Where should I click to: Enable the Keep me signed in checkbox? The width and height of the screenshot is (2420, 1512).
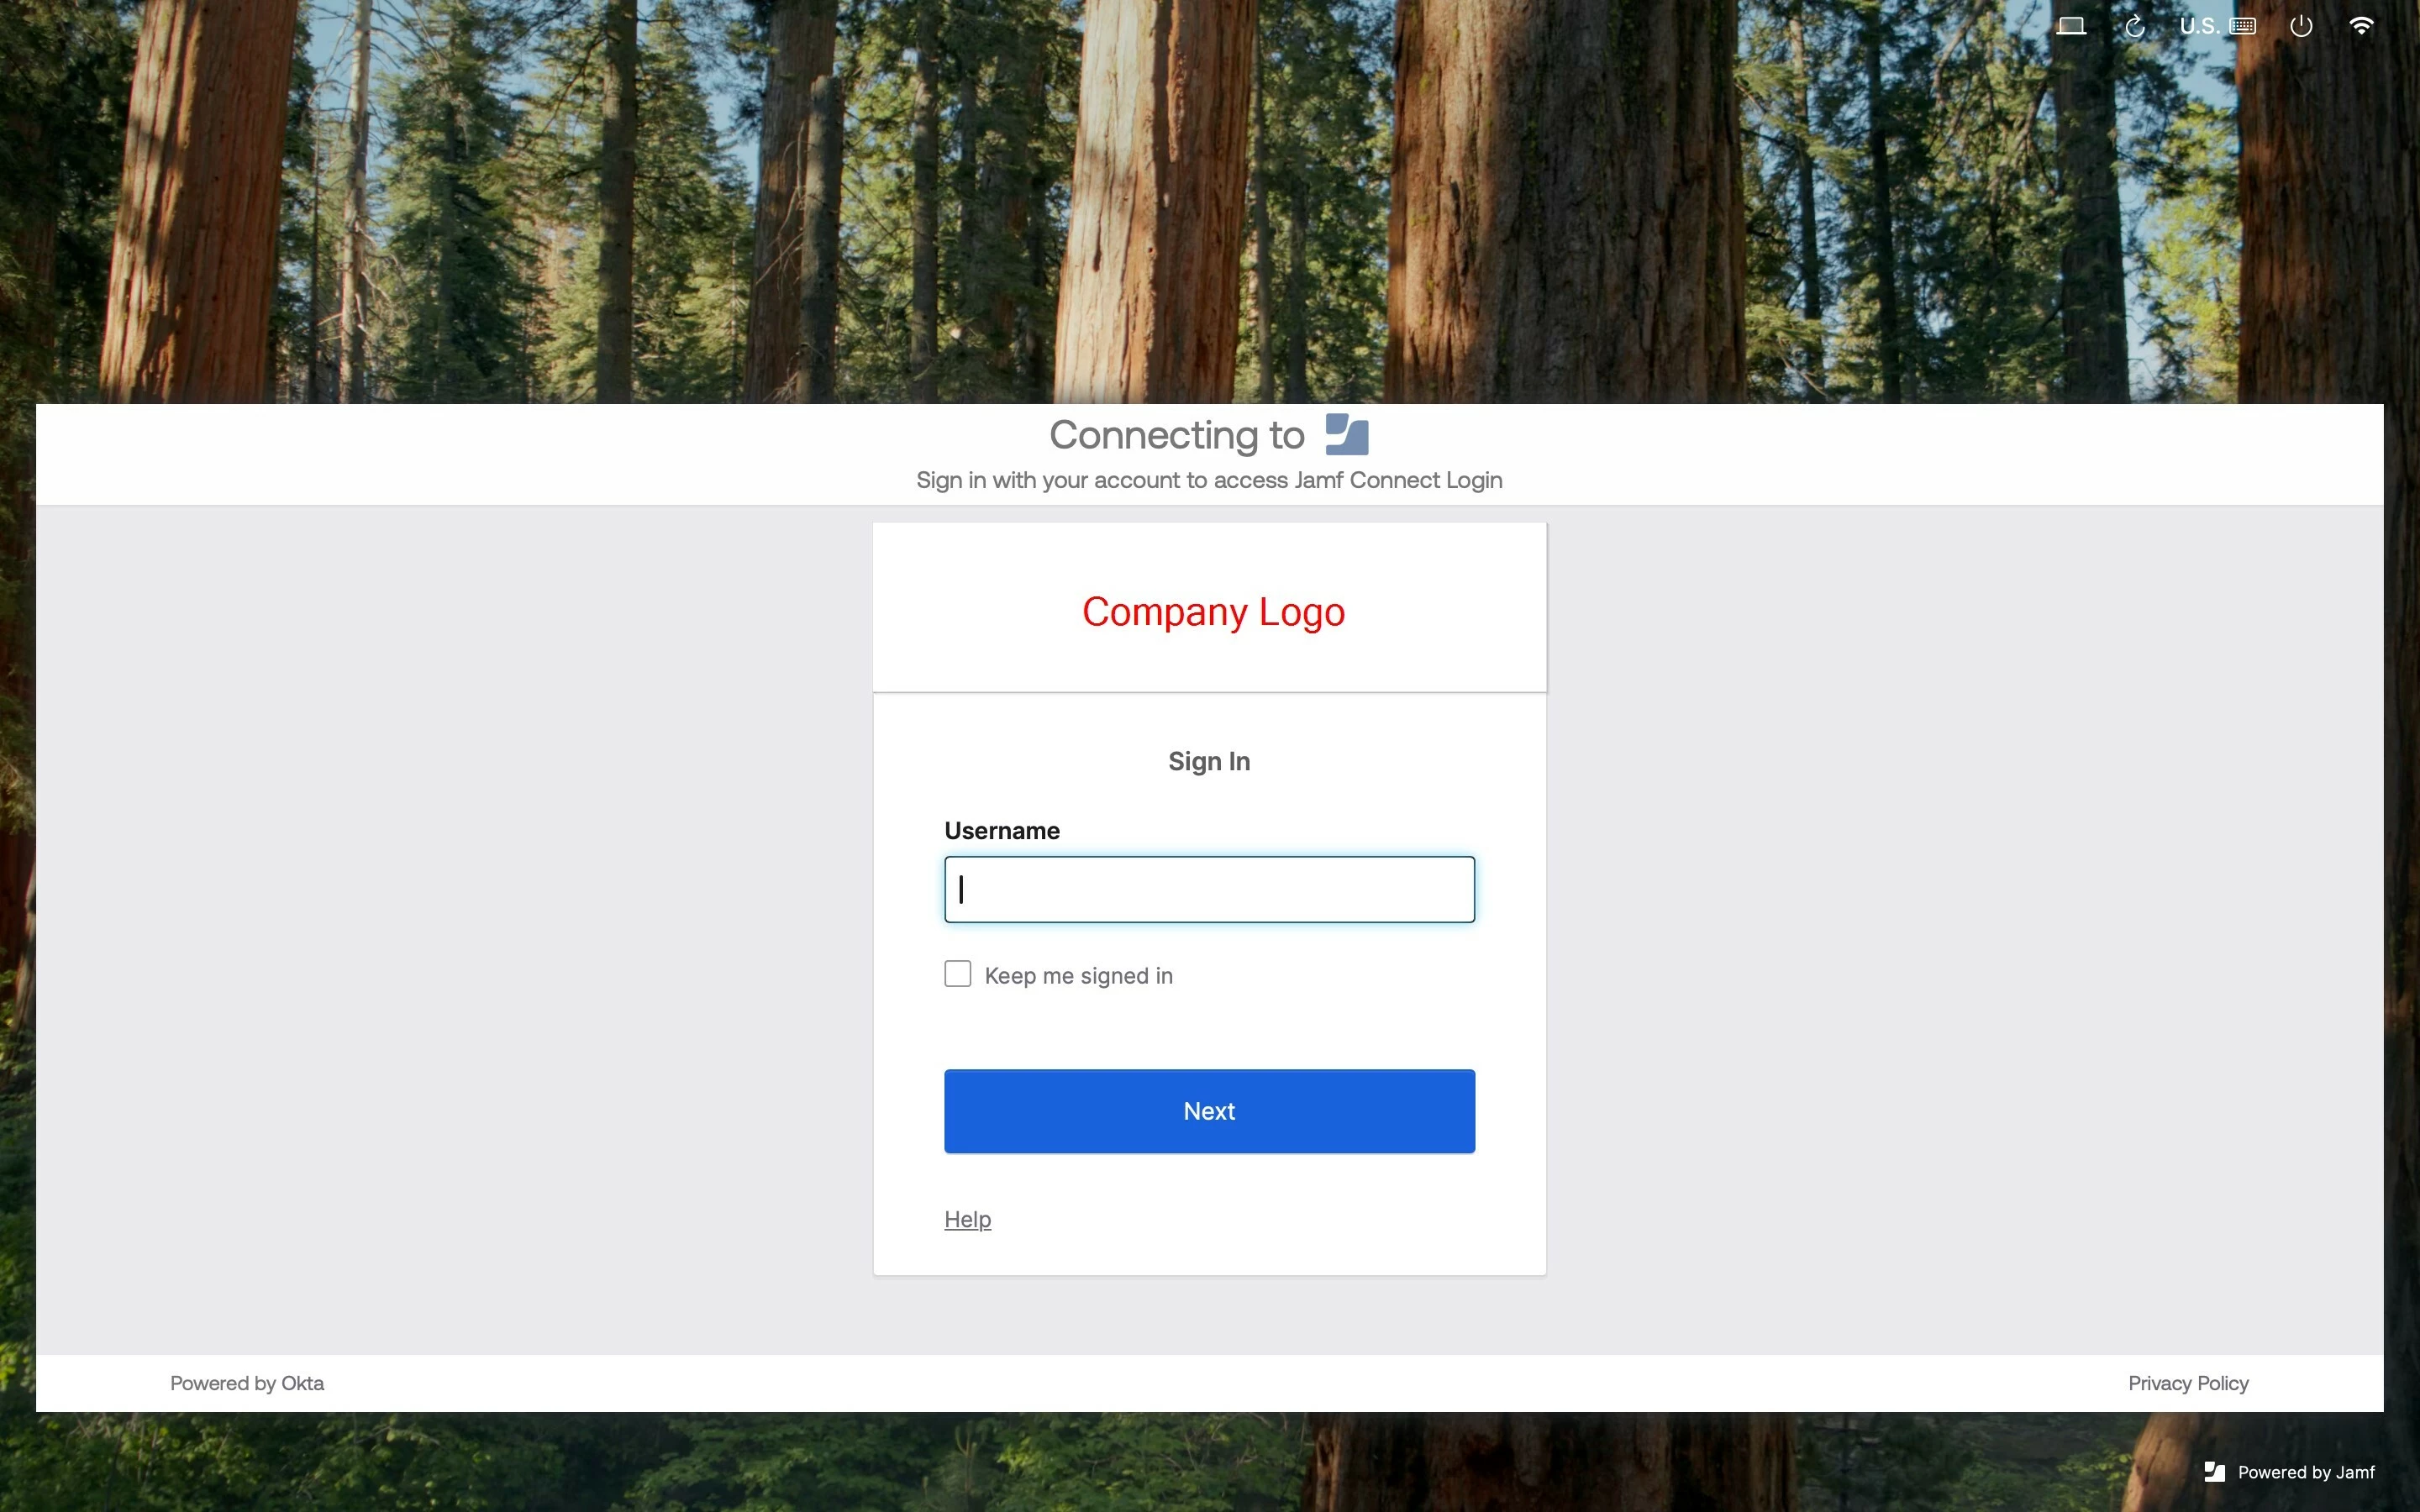pyautogui.click(x=957, y=974)
